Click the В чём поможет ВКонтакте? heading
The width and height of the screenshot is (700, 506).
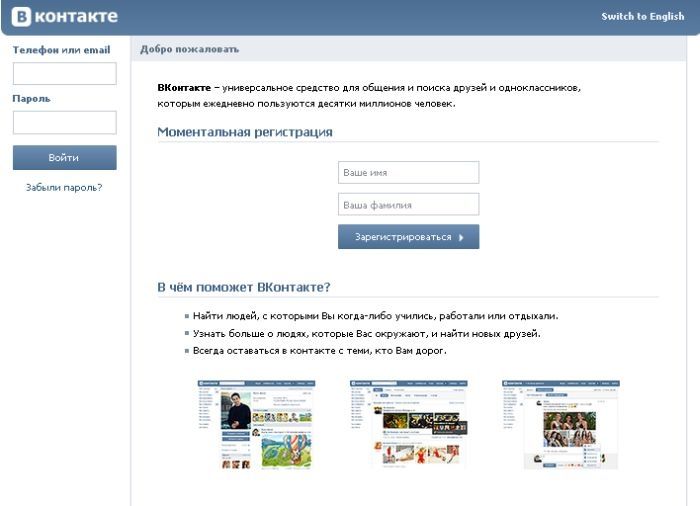(x=244, y=287)
